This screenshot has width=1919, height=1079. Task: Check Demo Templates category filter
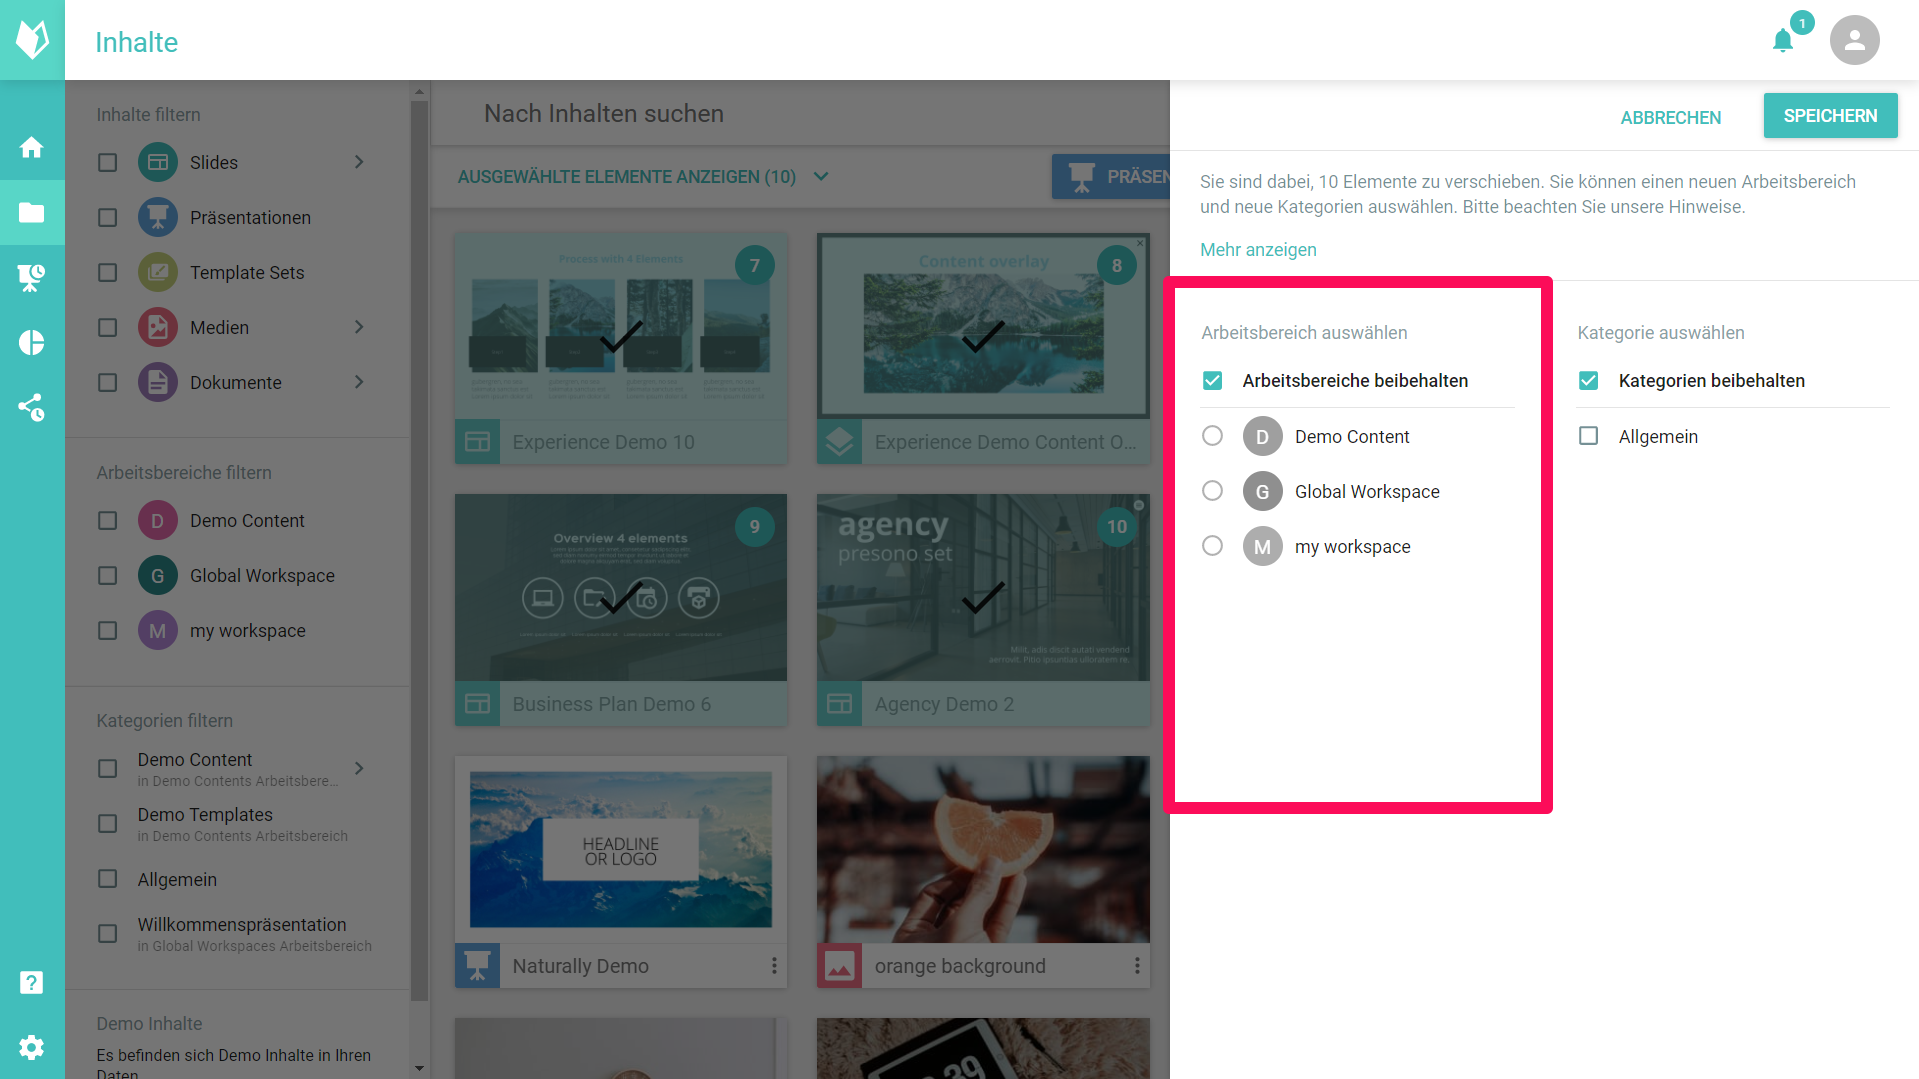[x=108, y=824]
